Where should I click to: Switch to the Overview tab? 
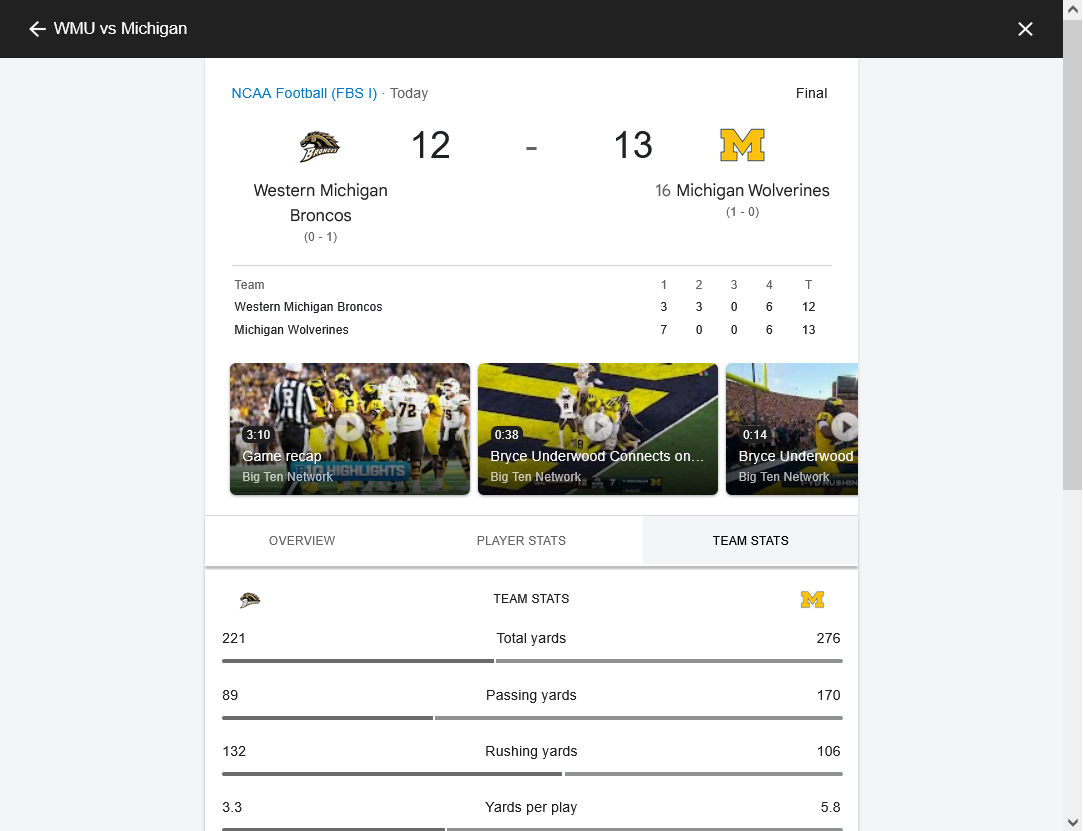pos(302,541)
